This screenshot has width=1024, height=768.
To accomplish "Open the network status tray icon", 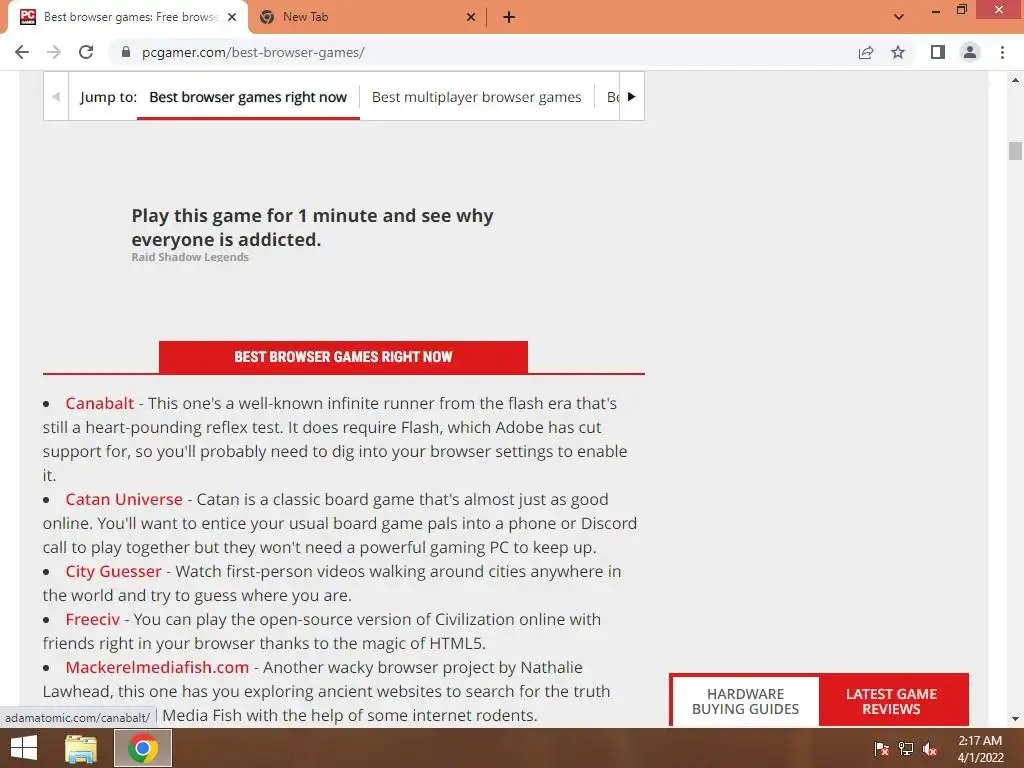I will (x=906, y=749).
